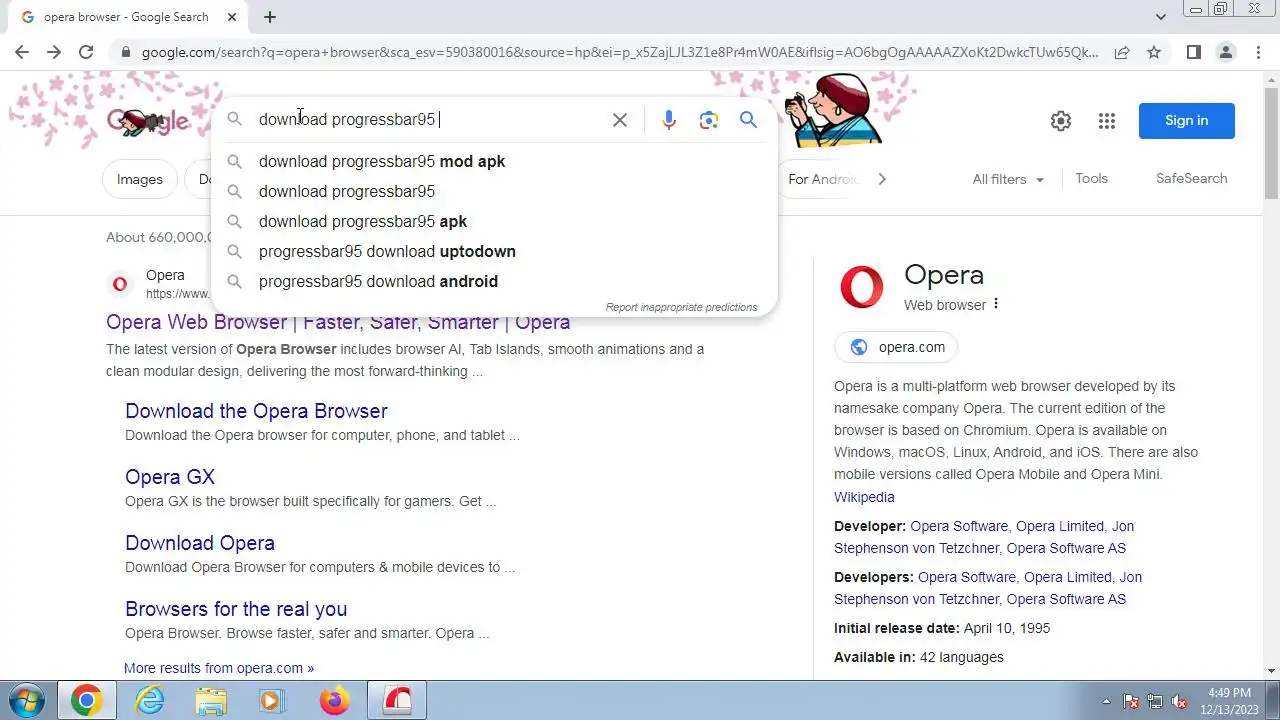
Task: Open more options beside Web browser
Action: click(995, 304)
